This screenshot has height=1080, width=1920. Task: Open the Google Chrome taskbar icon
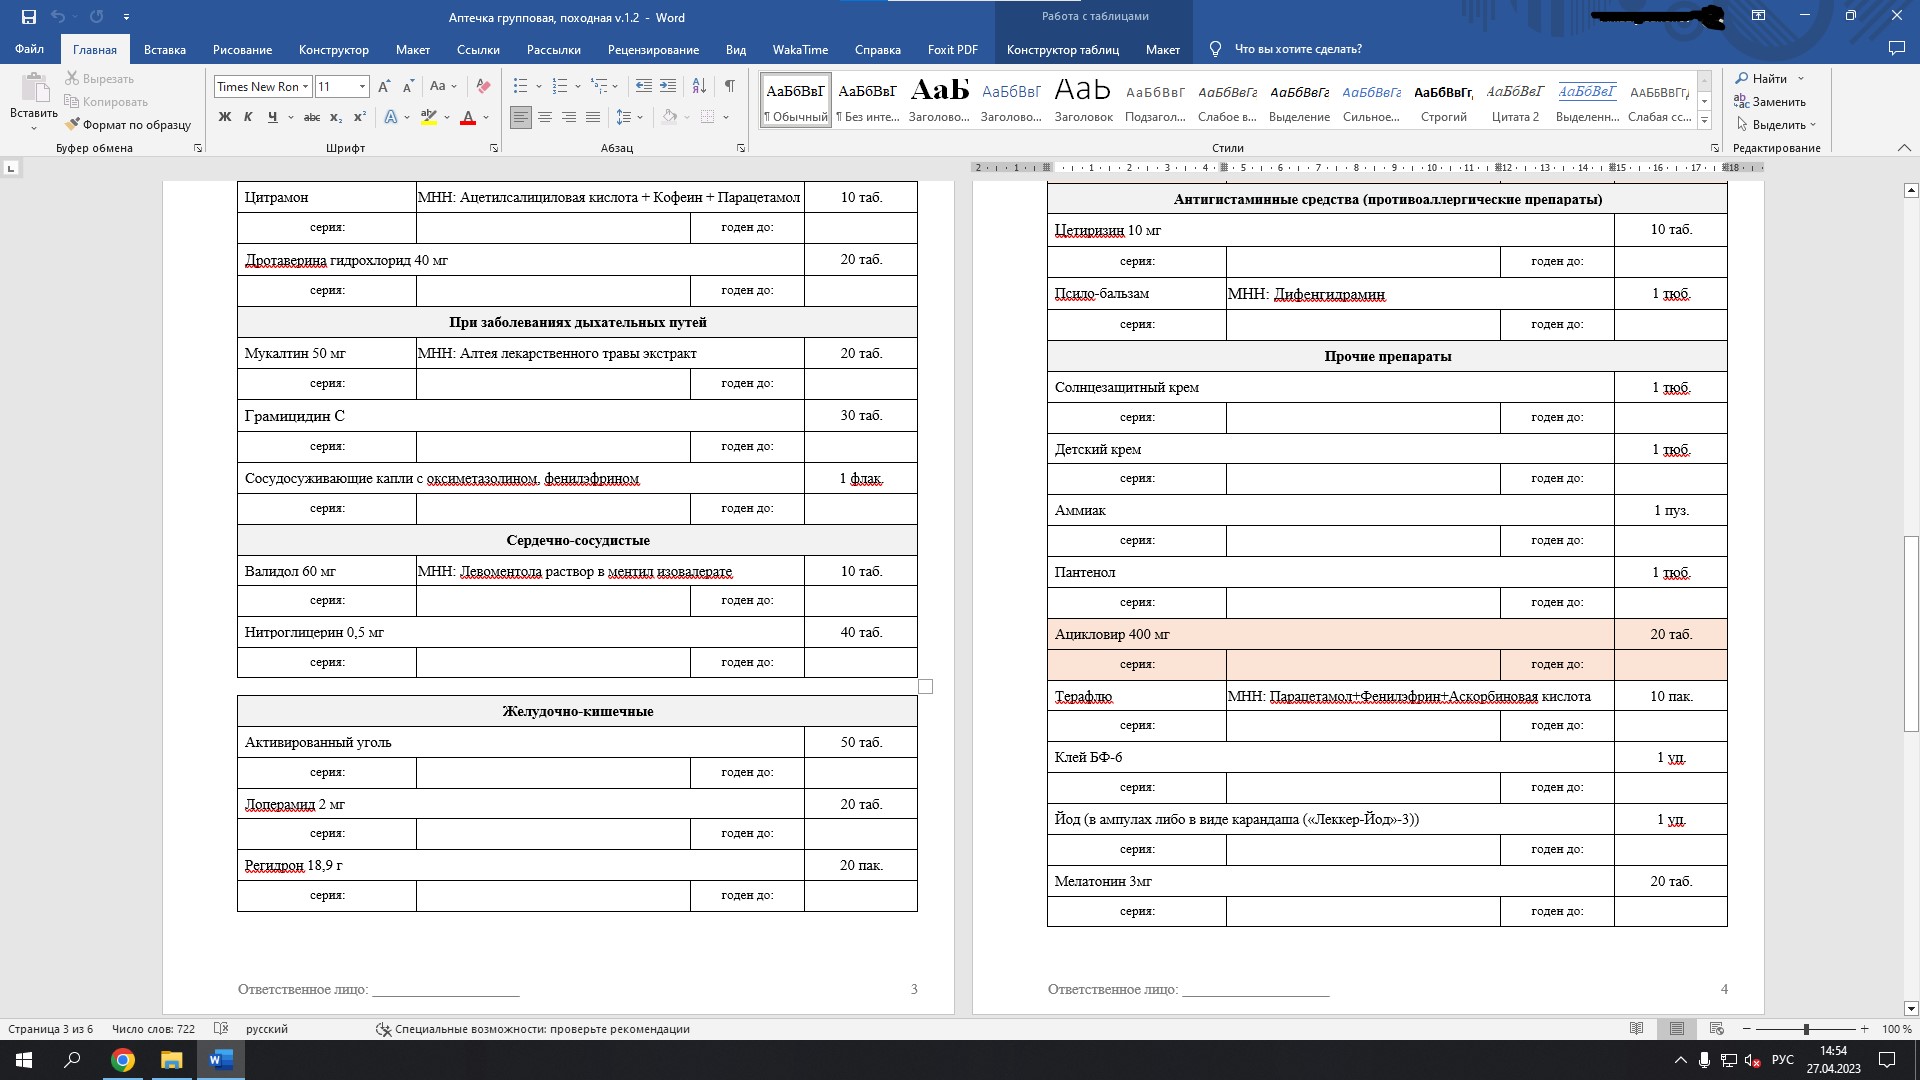pyautogui.click(x=123, y=1060)
